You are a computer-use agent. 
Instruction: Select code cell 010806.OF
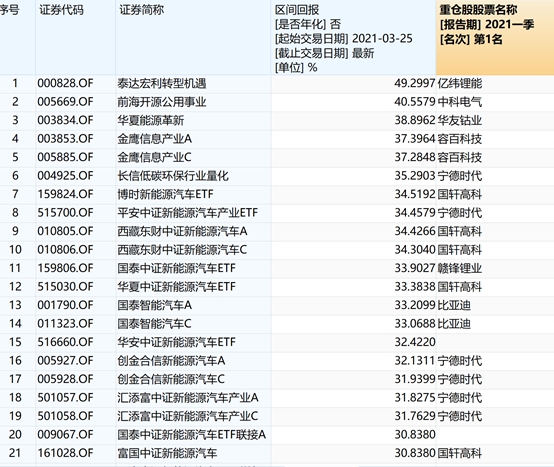coord(65,249)
